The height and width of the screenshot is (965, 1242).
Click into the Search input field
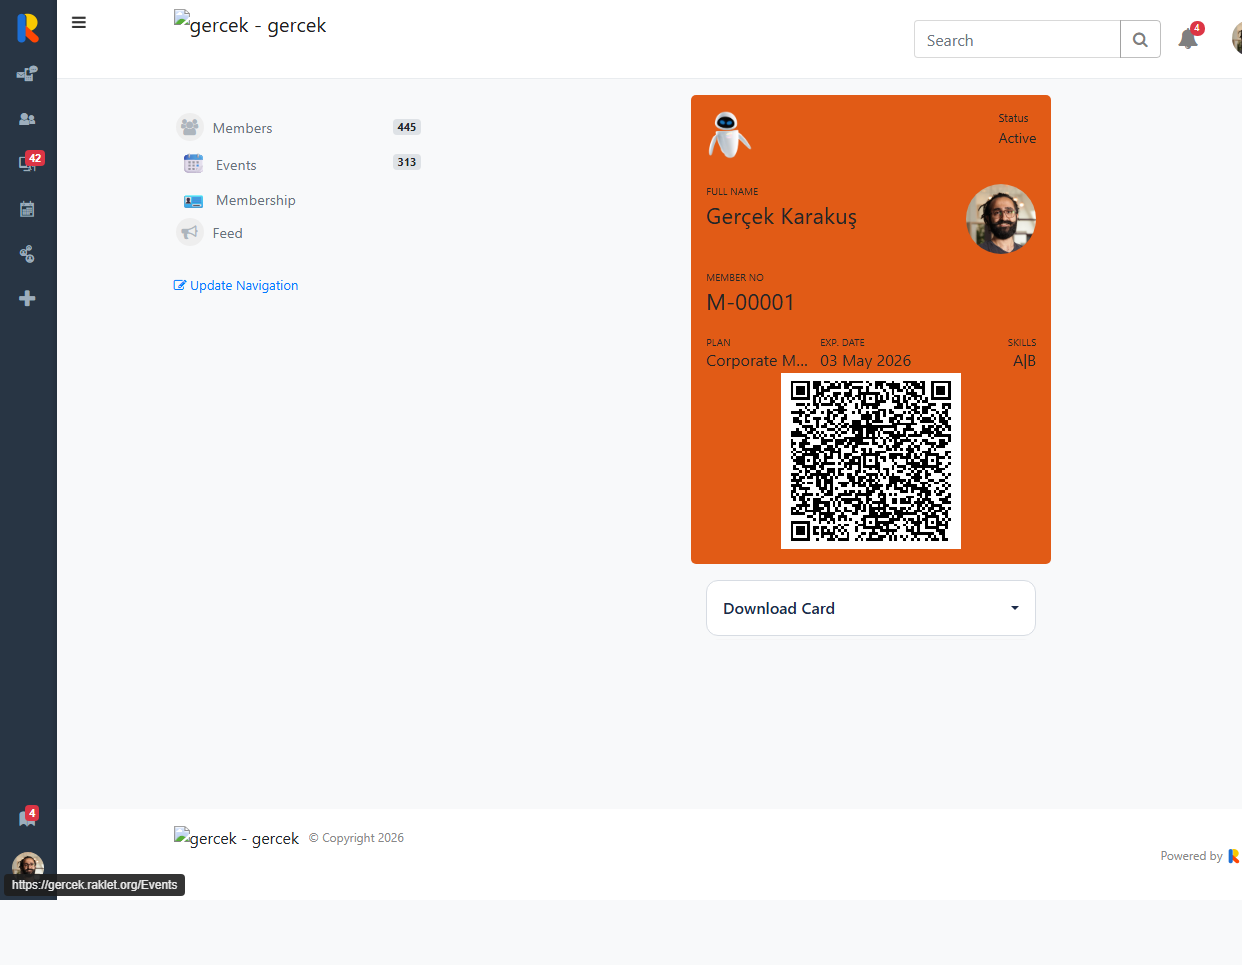click(1017, 40)
